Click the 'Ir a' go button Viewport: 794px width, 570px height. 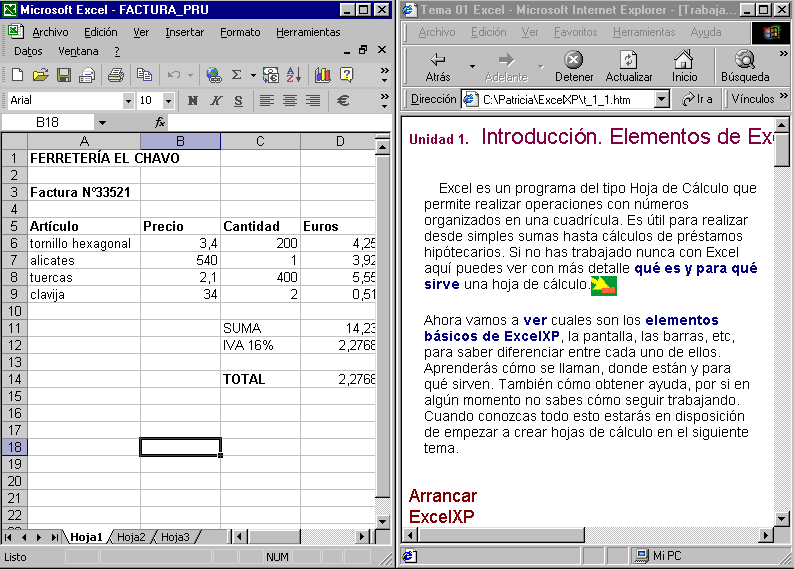697,99
